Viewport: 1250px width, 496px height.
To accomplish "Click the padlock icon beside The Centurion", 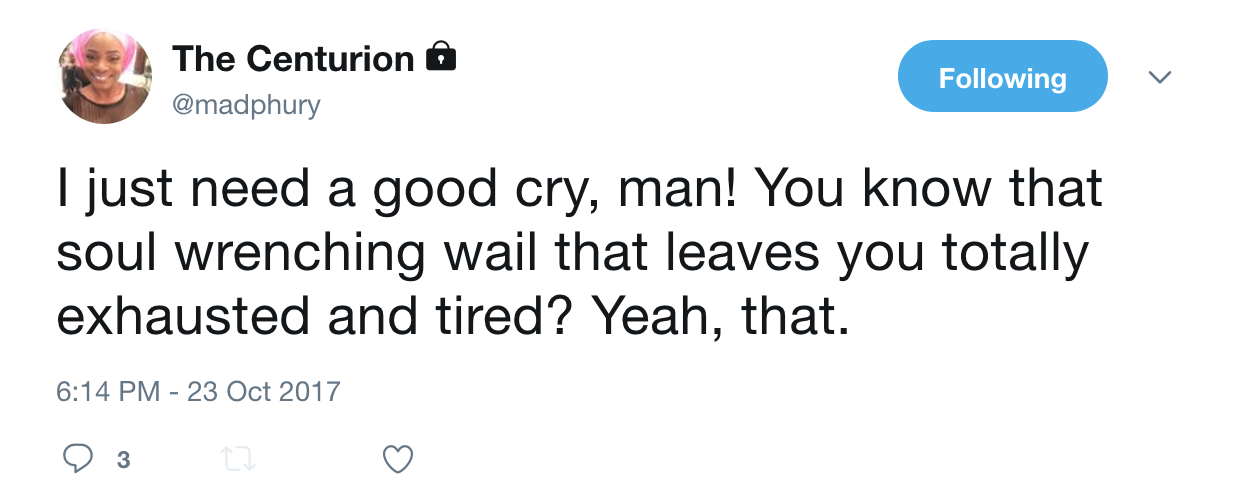I will pyautogui.click(x=441, y=58).
